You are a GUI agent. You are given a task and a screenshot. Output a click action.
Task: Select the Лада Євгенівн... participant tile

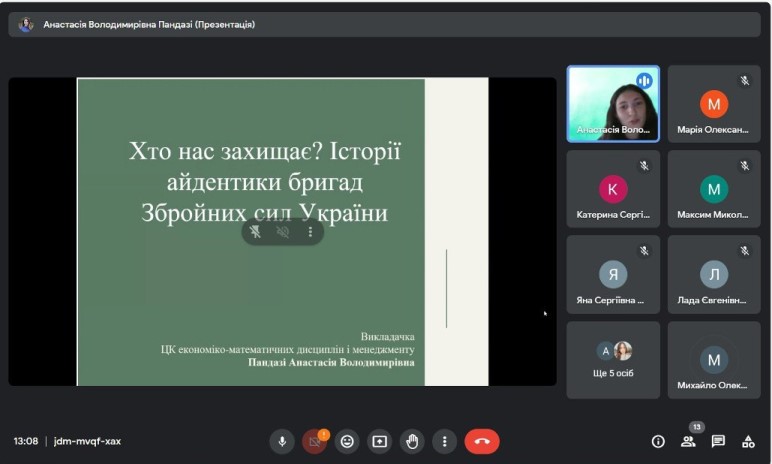pos(714,274)
